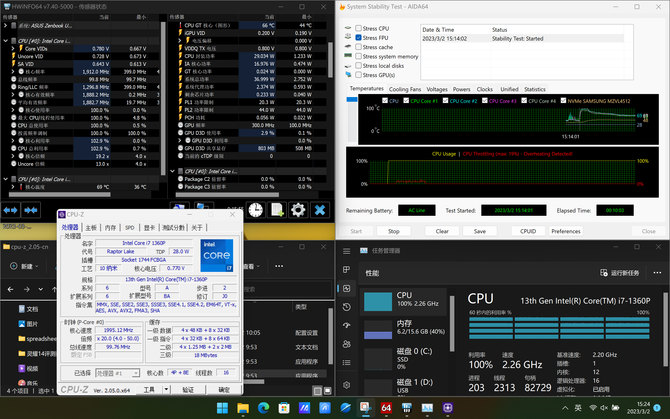The image size is (670, 419).
Task: Click the HWiNFO clock timer icon
Action: [x=256, y=210]
